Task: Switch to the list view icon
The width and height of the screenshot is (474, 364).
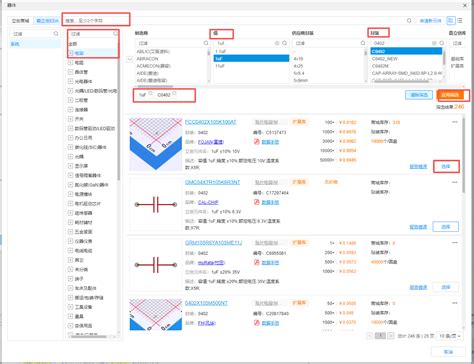Action: (460, 20)
